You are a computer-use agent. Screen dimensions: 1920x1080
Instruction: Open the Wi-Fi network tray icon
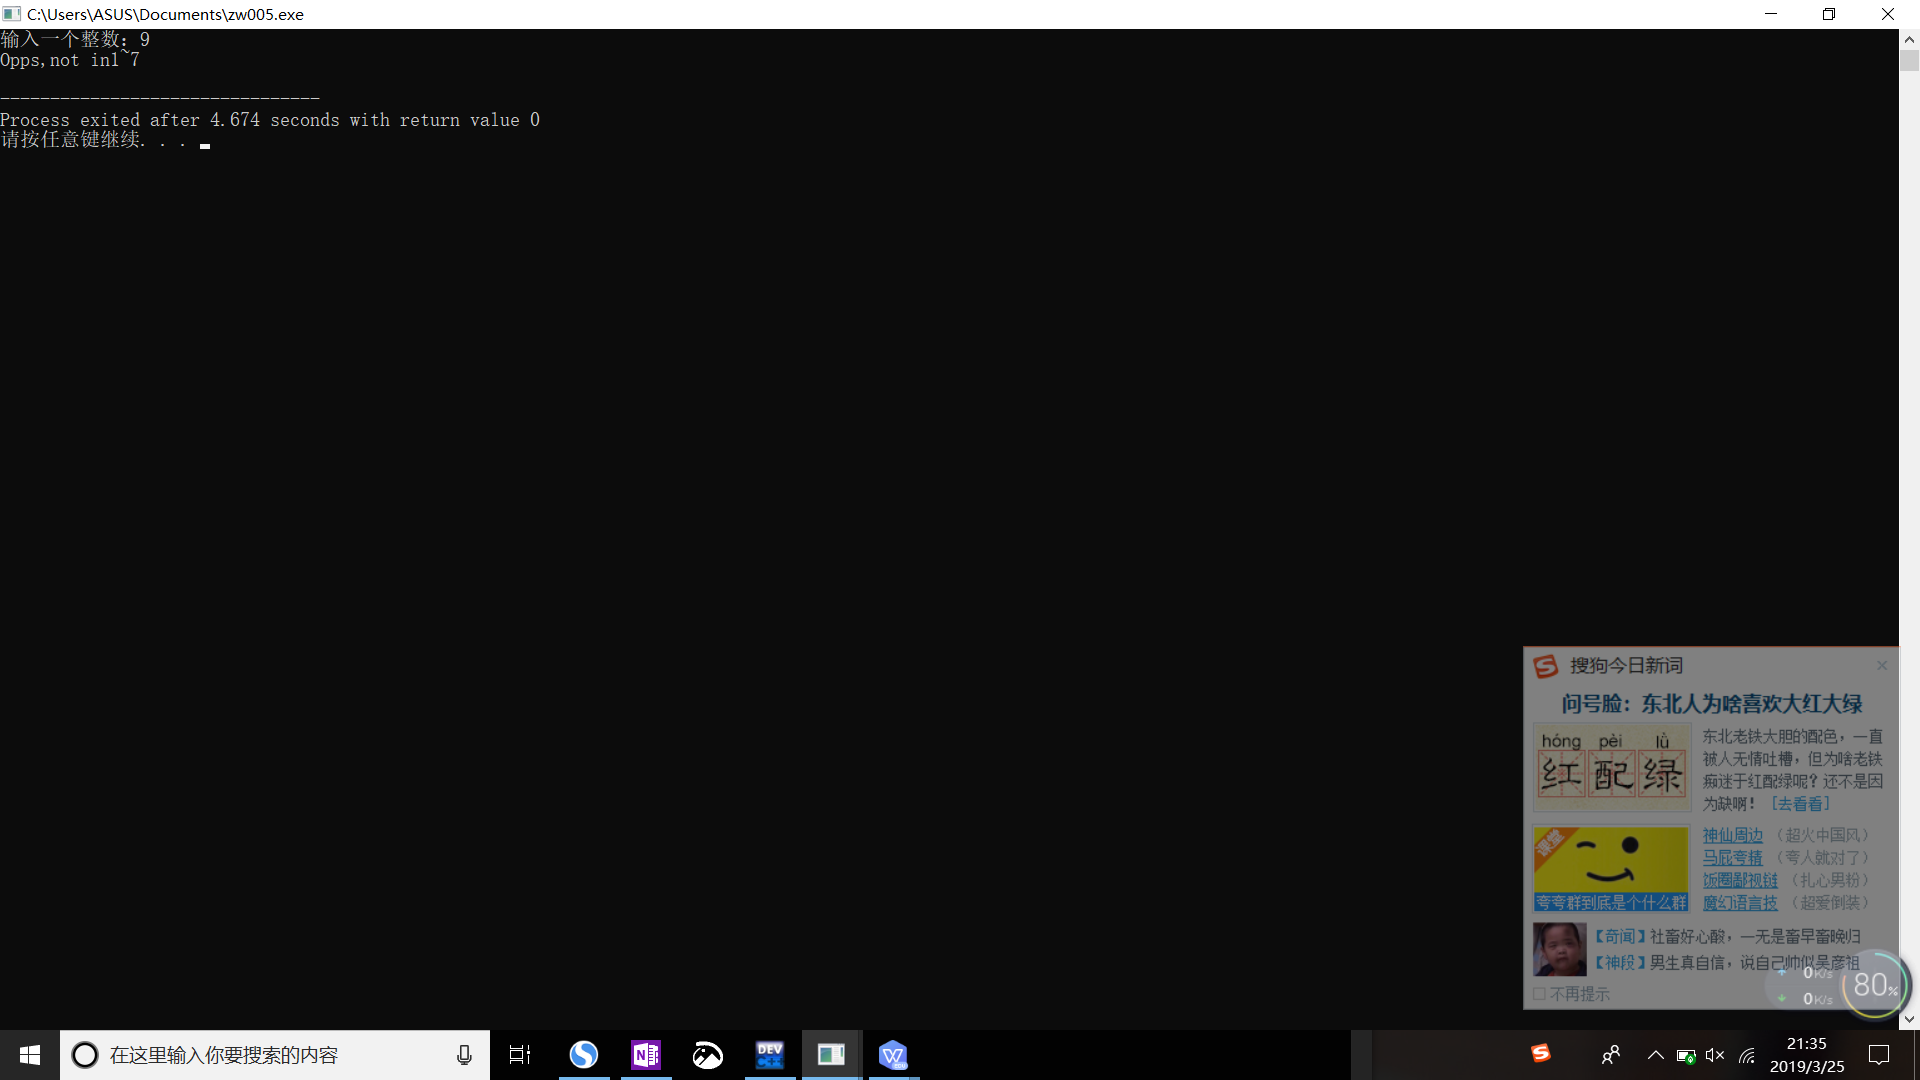pos(1747,1055)
